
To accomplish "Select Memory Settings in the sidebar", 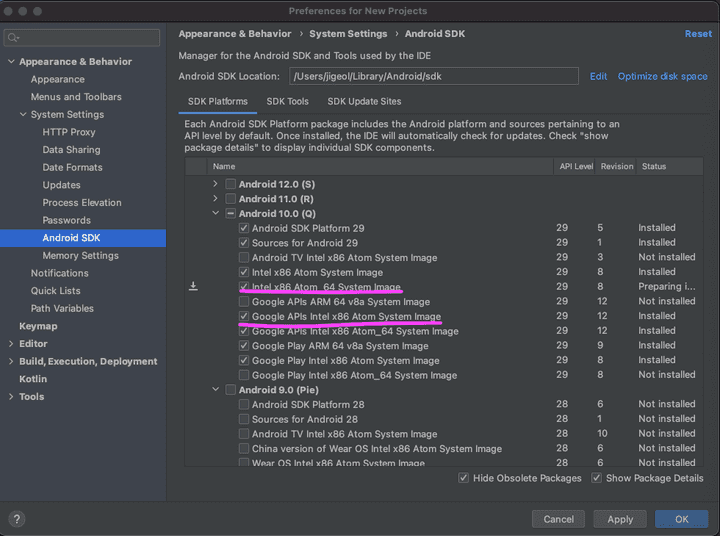I will [80, 255].
